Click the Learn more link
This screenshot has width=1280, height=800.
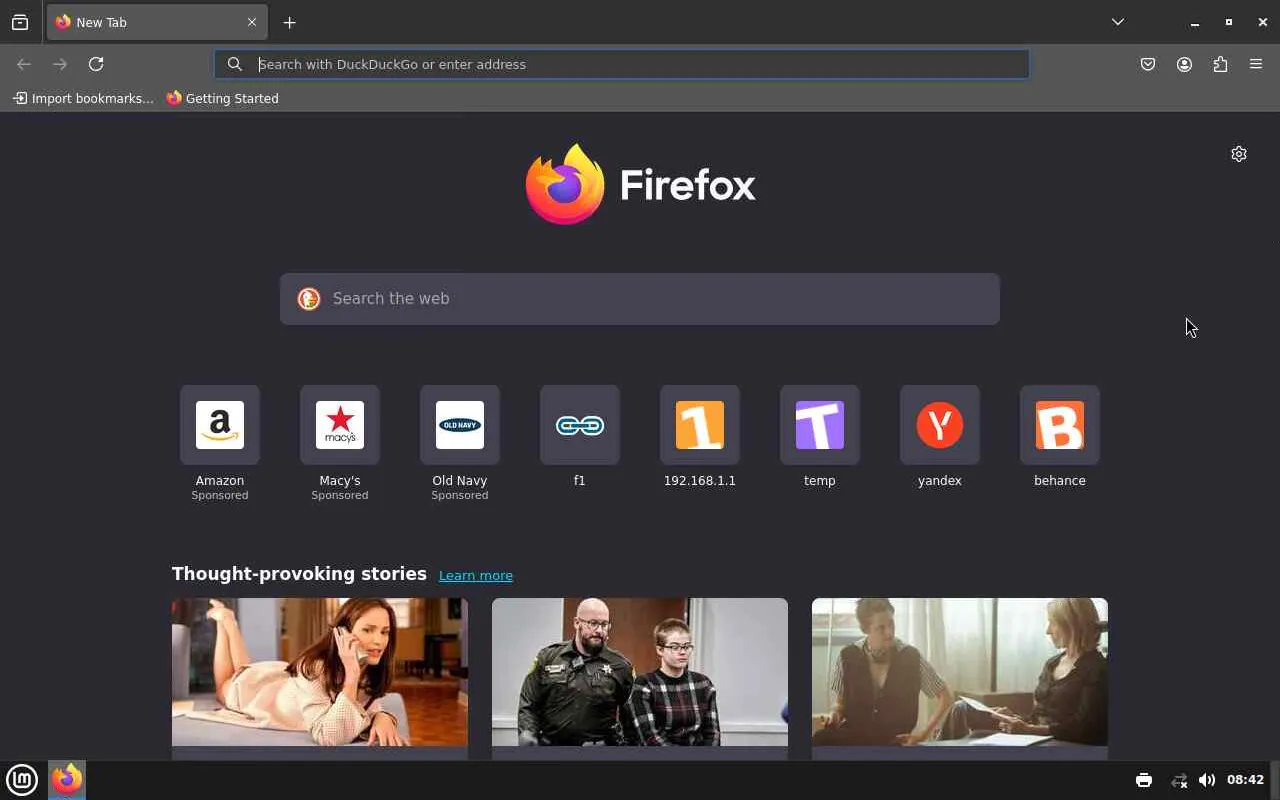click(476, 575)
